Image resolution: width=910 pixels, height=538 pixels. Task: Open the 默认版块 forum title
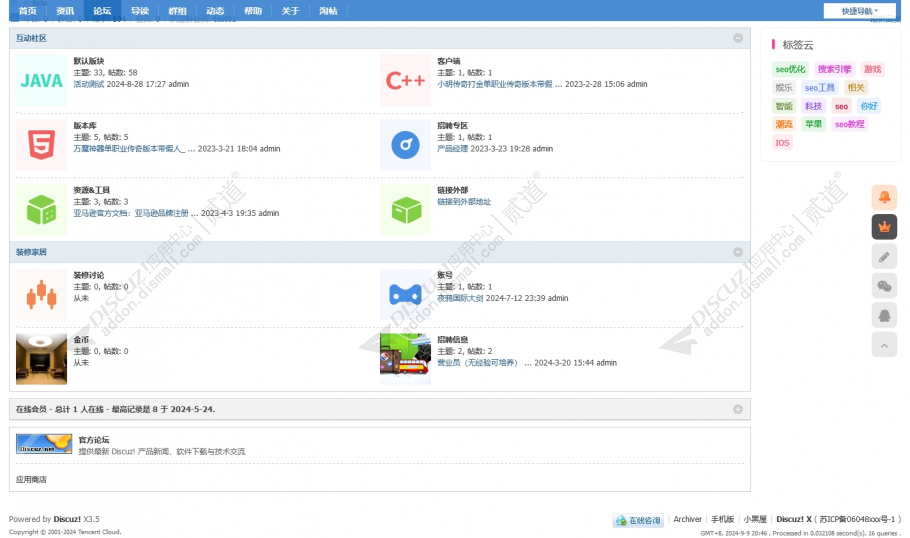pos(89,61)
